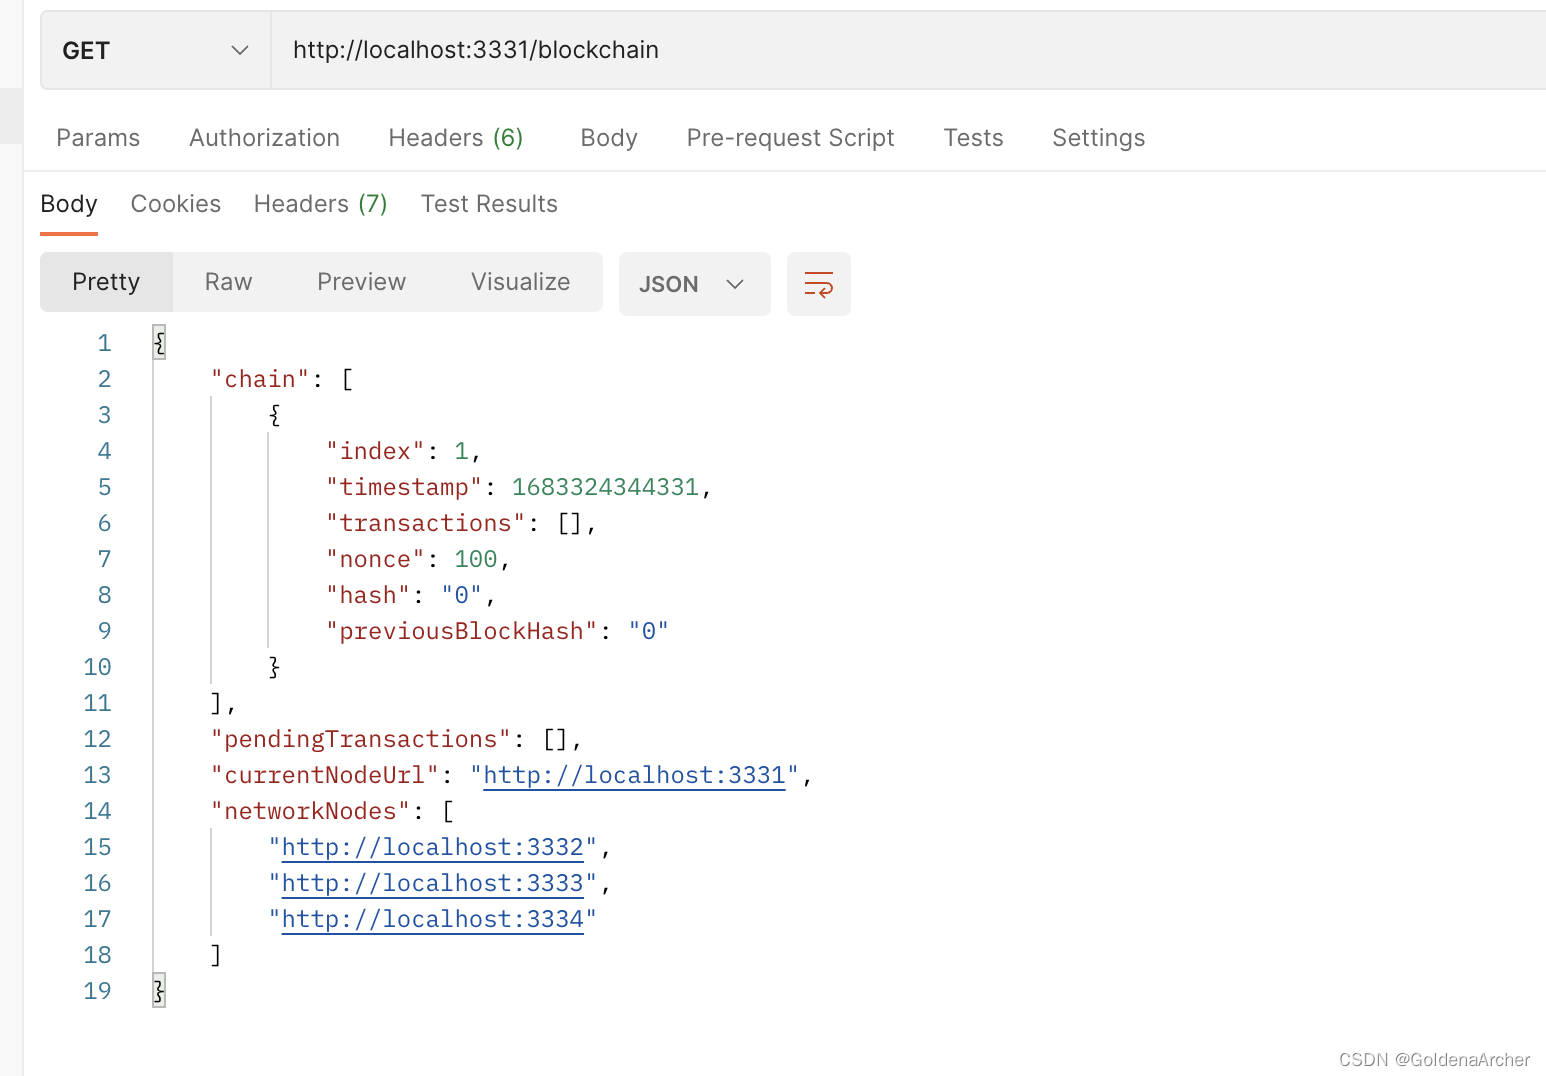Click the "hash" key text

(x=368, y=595)
